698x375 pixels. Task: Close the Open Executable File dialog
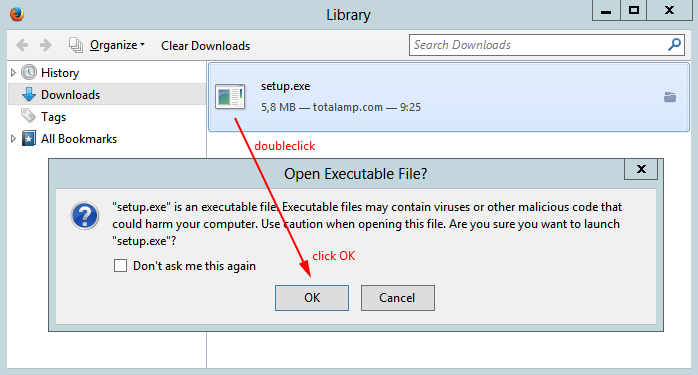coord(641,169)
